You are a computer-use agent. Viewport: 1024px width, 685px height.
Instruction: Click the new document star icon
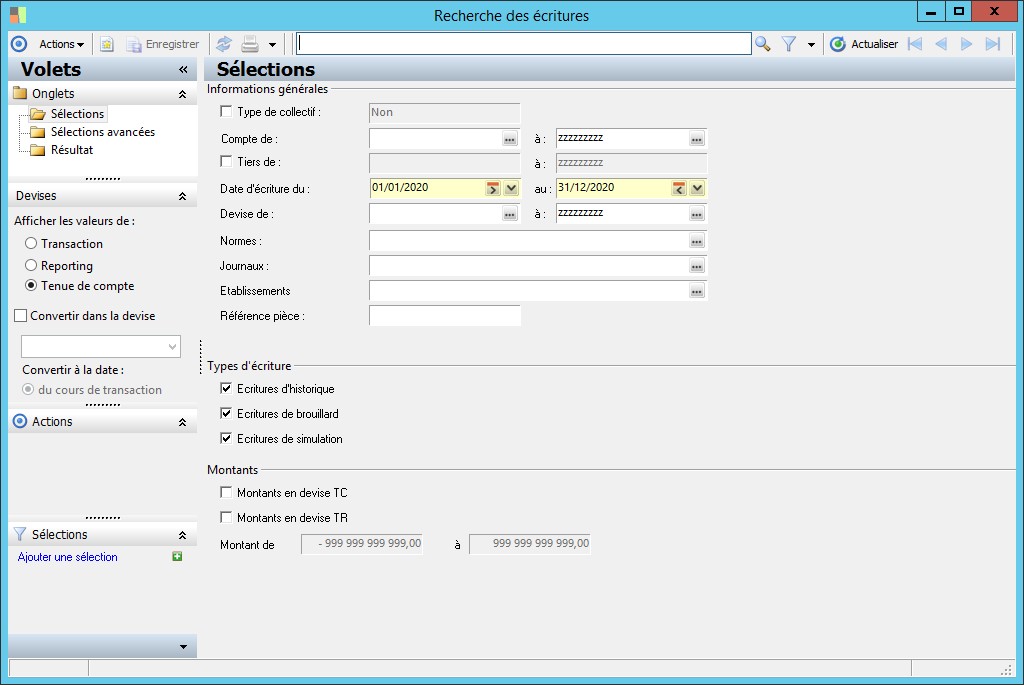coord(106,44)
